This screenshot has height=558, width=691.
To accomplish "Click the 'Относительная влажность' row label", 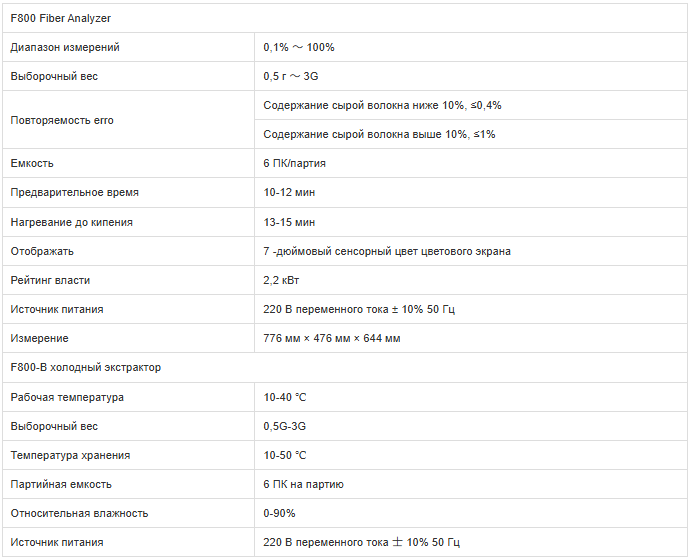I will pos(79,513).
